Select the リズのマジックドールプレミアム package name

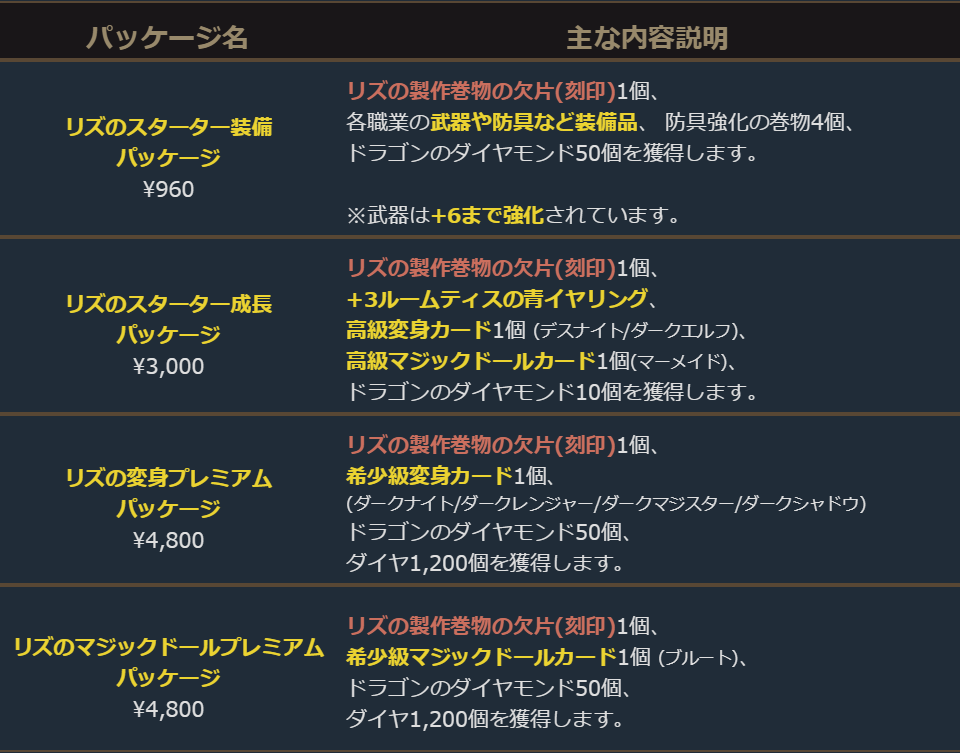[168, 647]
